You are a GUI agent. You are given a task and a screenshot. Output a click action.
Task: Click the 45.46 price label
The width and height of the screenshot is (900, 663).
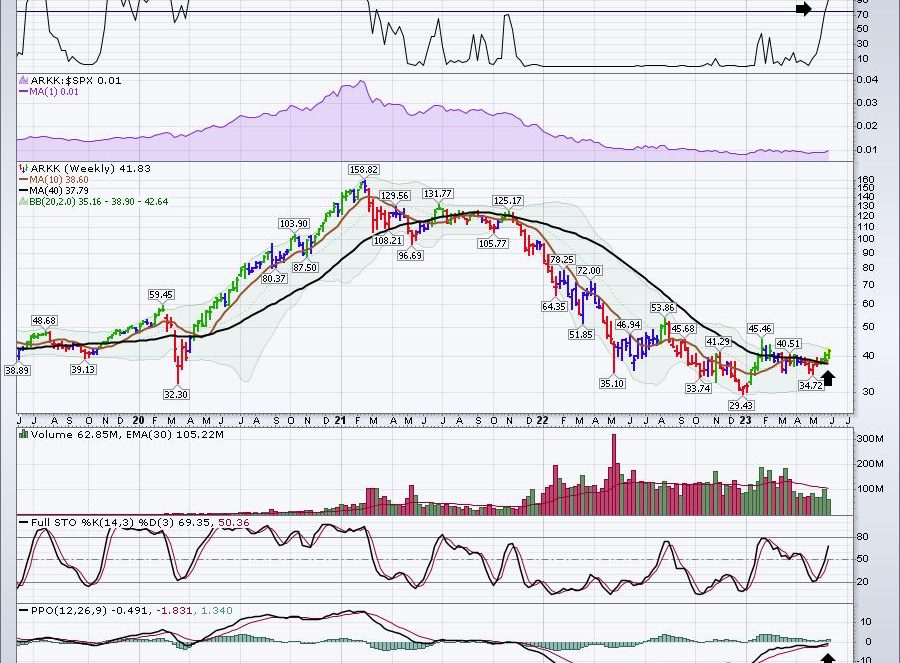760,329
